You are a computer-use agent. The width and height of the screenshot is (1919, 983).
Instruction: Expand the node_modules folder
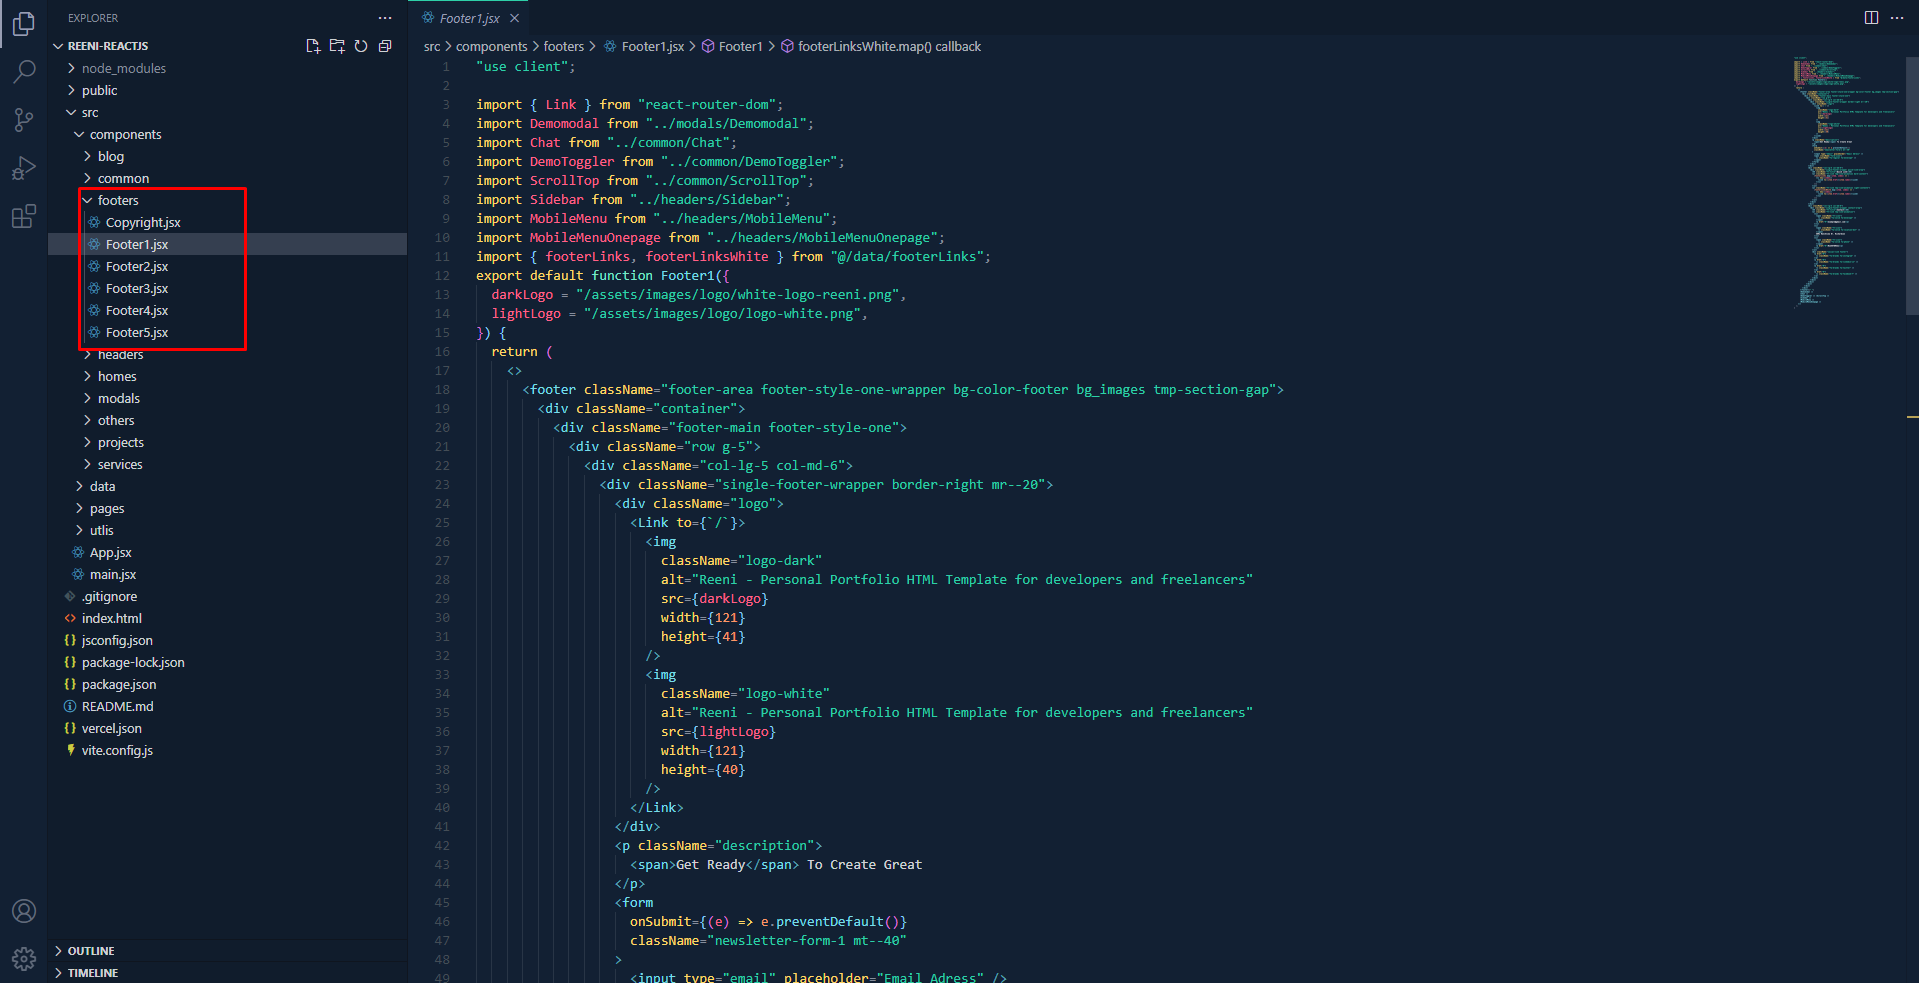(x=123, y=68)
